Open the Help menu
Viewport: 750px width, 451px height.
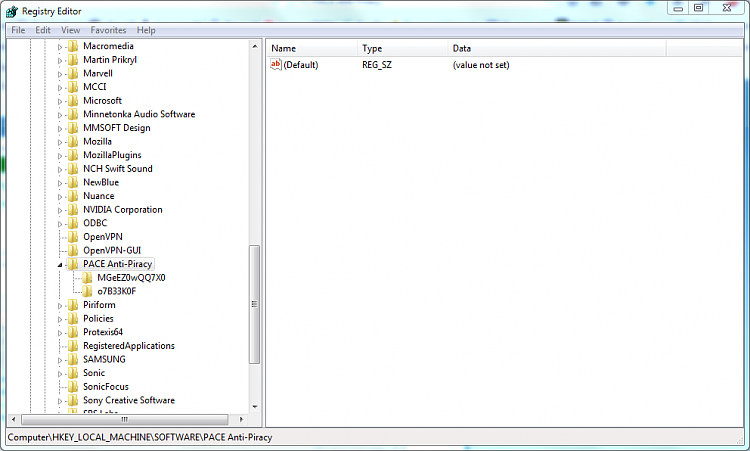(146, 30)
